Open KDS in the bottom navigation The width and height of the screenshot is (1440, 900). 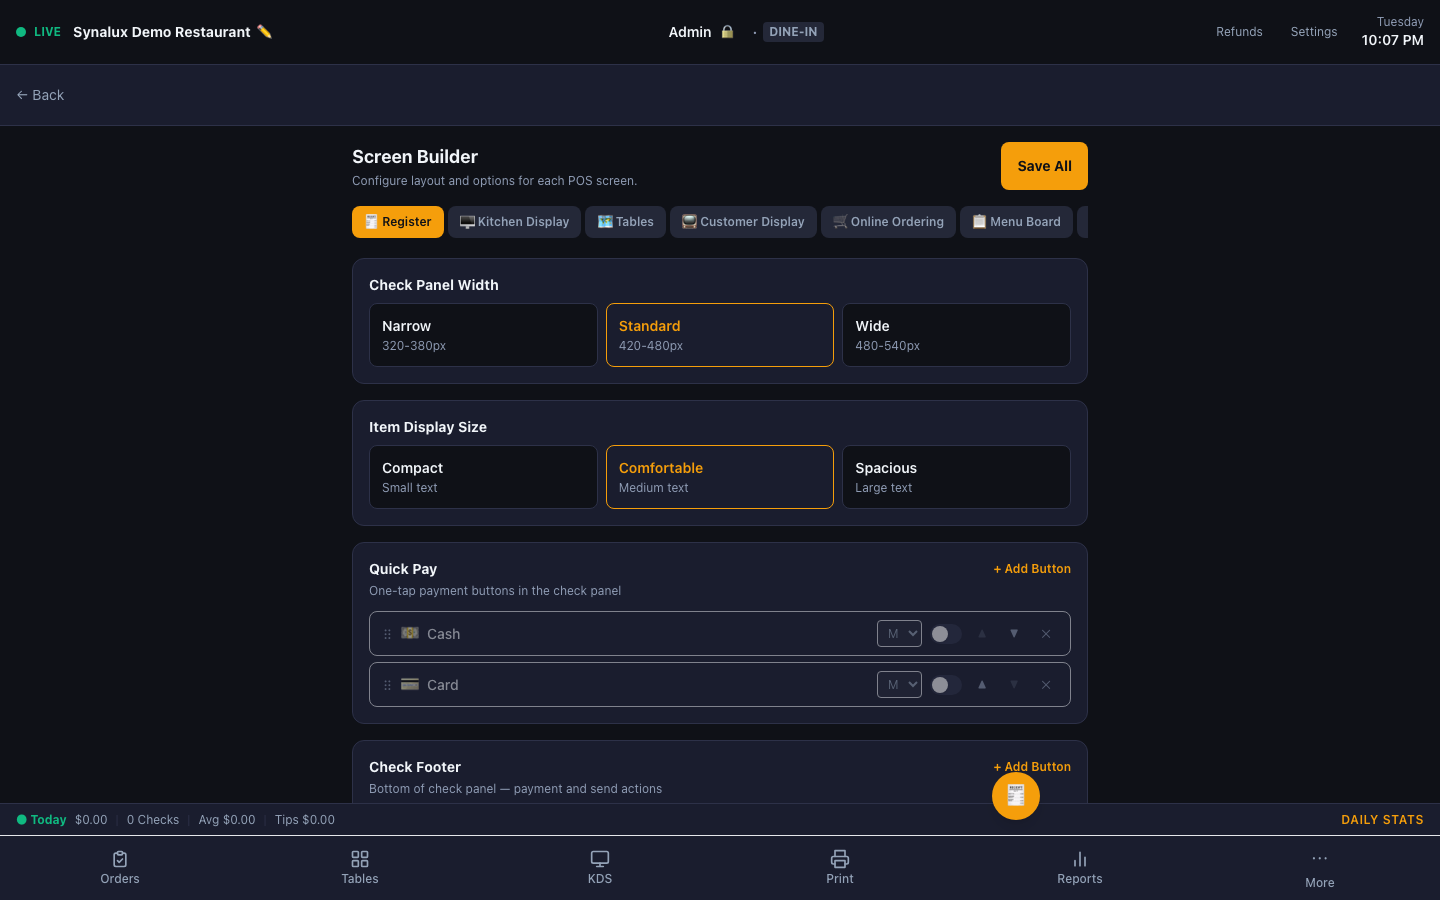click(x=600, y=867)
